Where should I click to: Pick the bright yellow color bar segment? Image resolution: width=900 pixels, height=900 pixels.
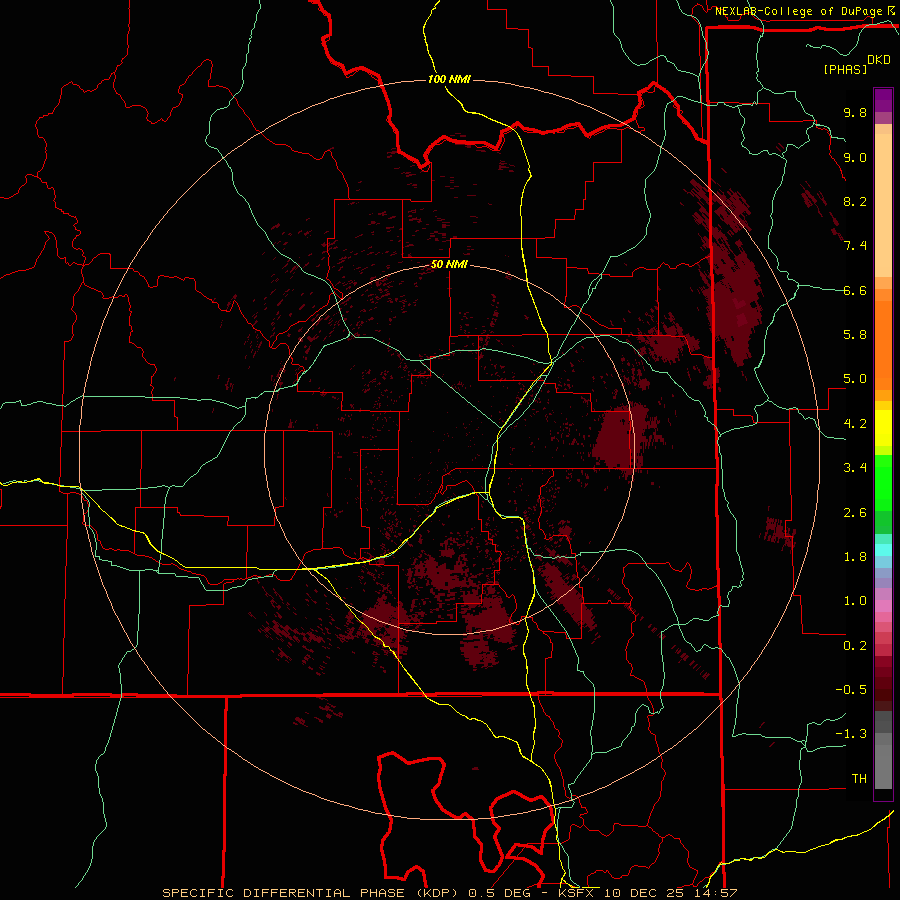(883, 428)
